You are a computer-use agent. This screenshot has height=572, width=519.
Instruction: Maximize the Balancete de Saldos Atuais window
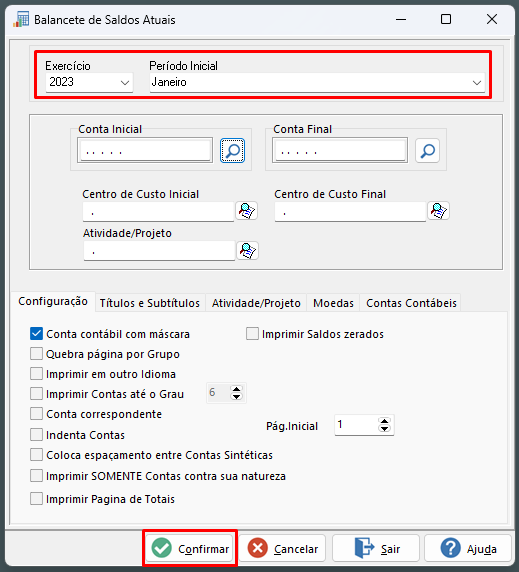pyautogui.click(x=446, y=19)
